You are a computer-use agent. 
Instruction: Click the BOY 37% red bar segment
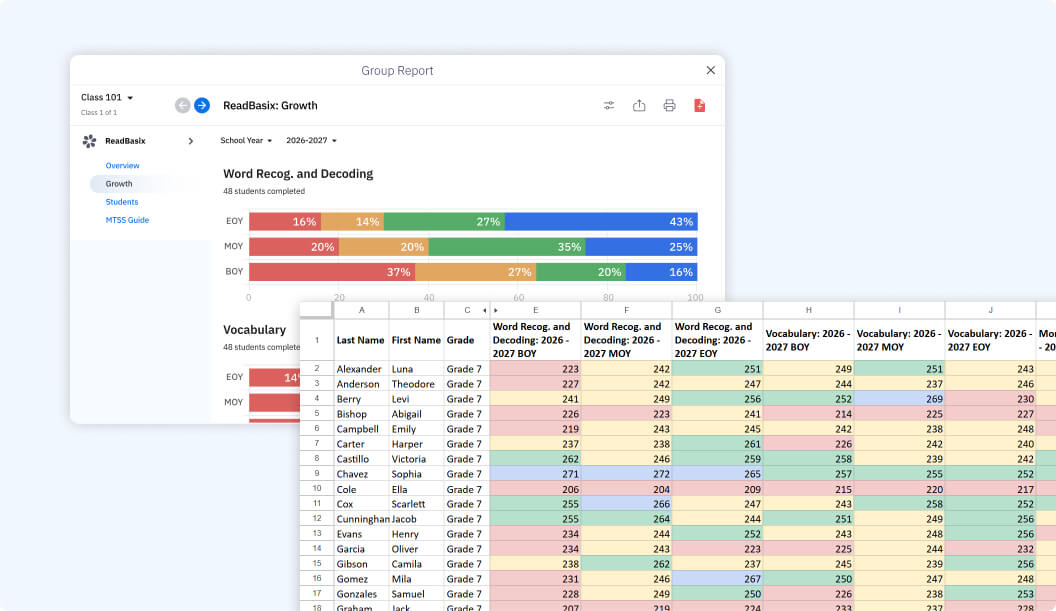[x=332, y=271]
